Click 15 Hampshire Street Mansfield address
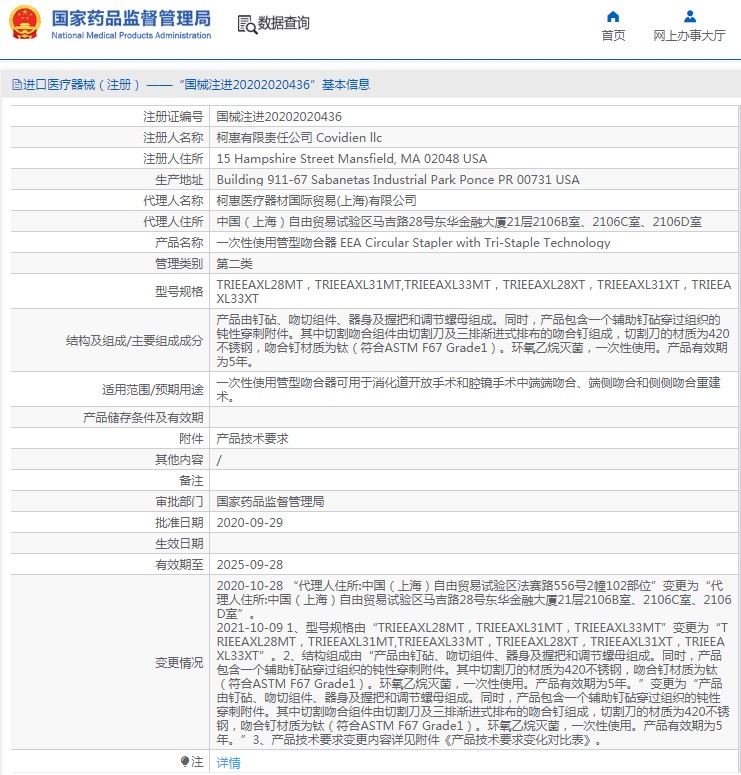The height and width of the screenshot is (775, 741). click(352, 159)
